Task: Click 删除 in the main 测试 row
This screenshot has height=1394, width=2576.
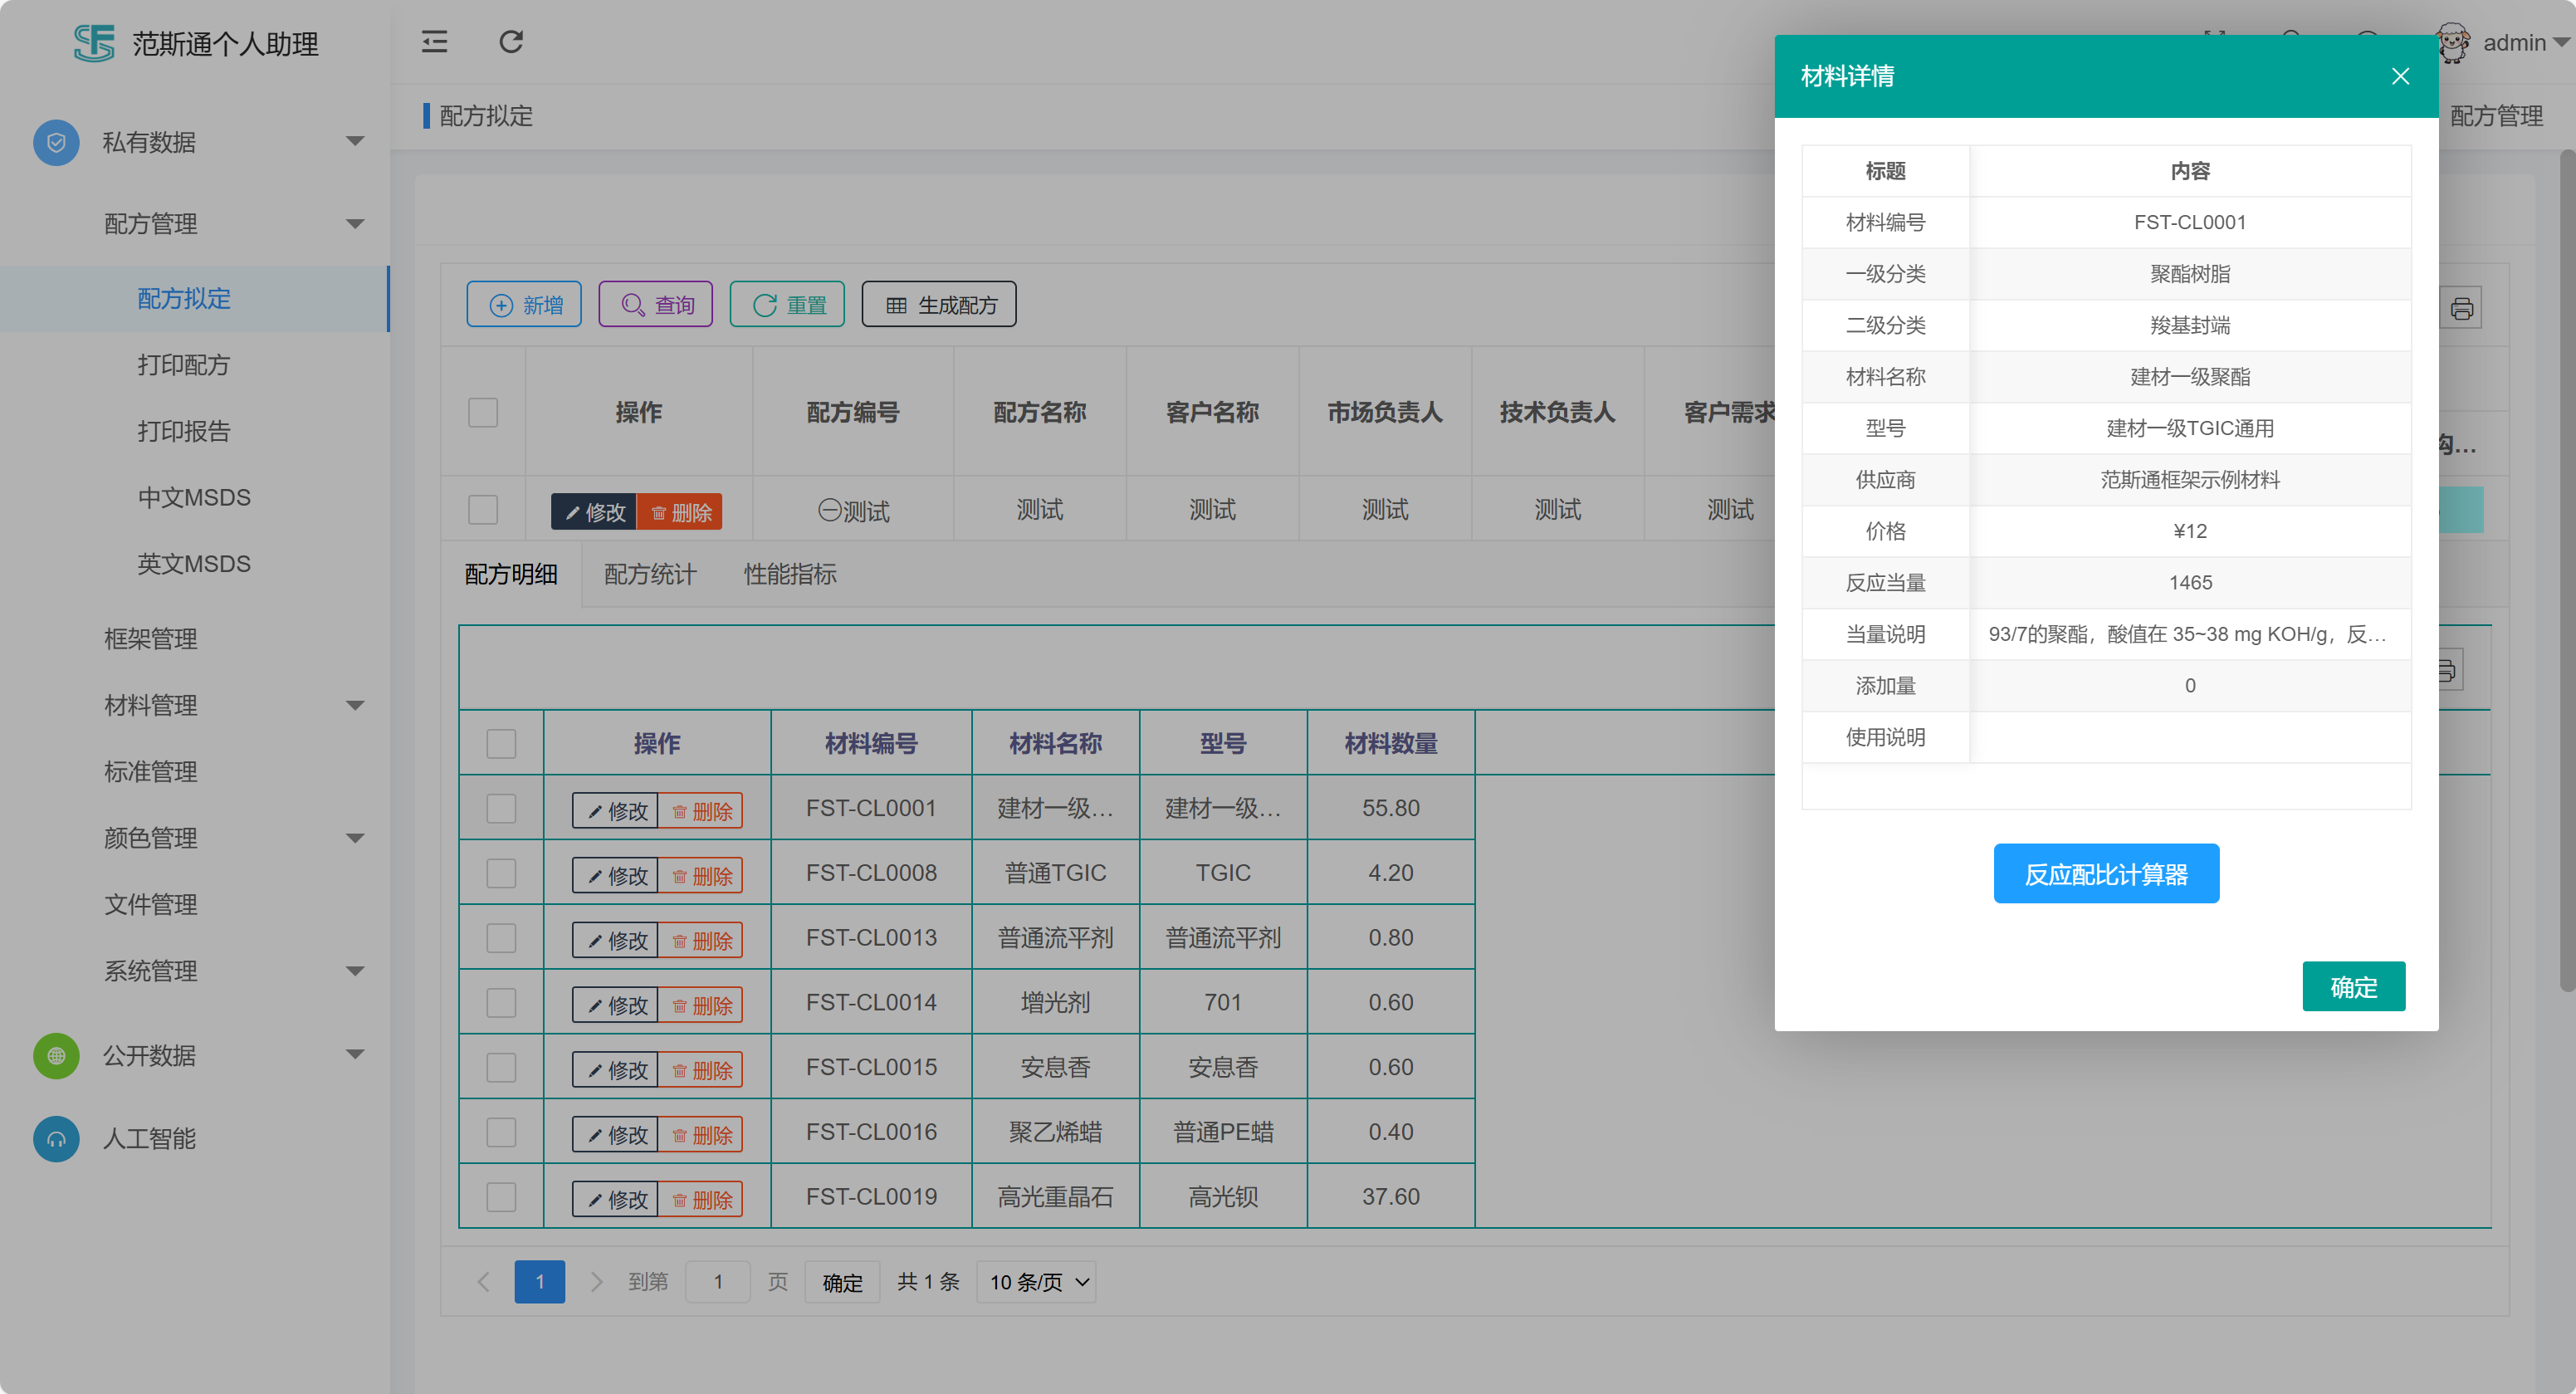Action: click(x=680, y=512)
